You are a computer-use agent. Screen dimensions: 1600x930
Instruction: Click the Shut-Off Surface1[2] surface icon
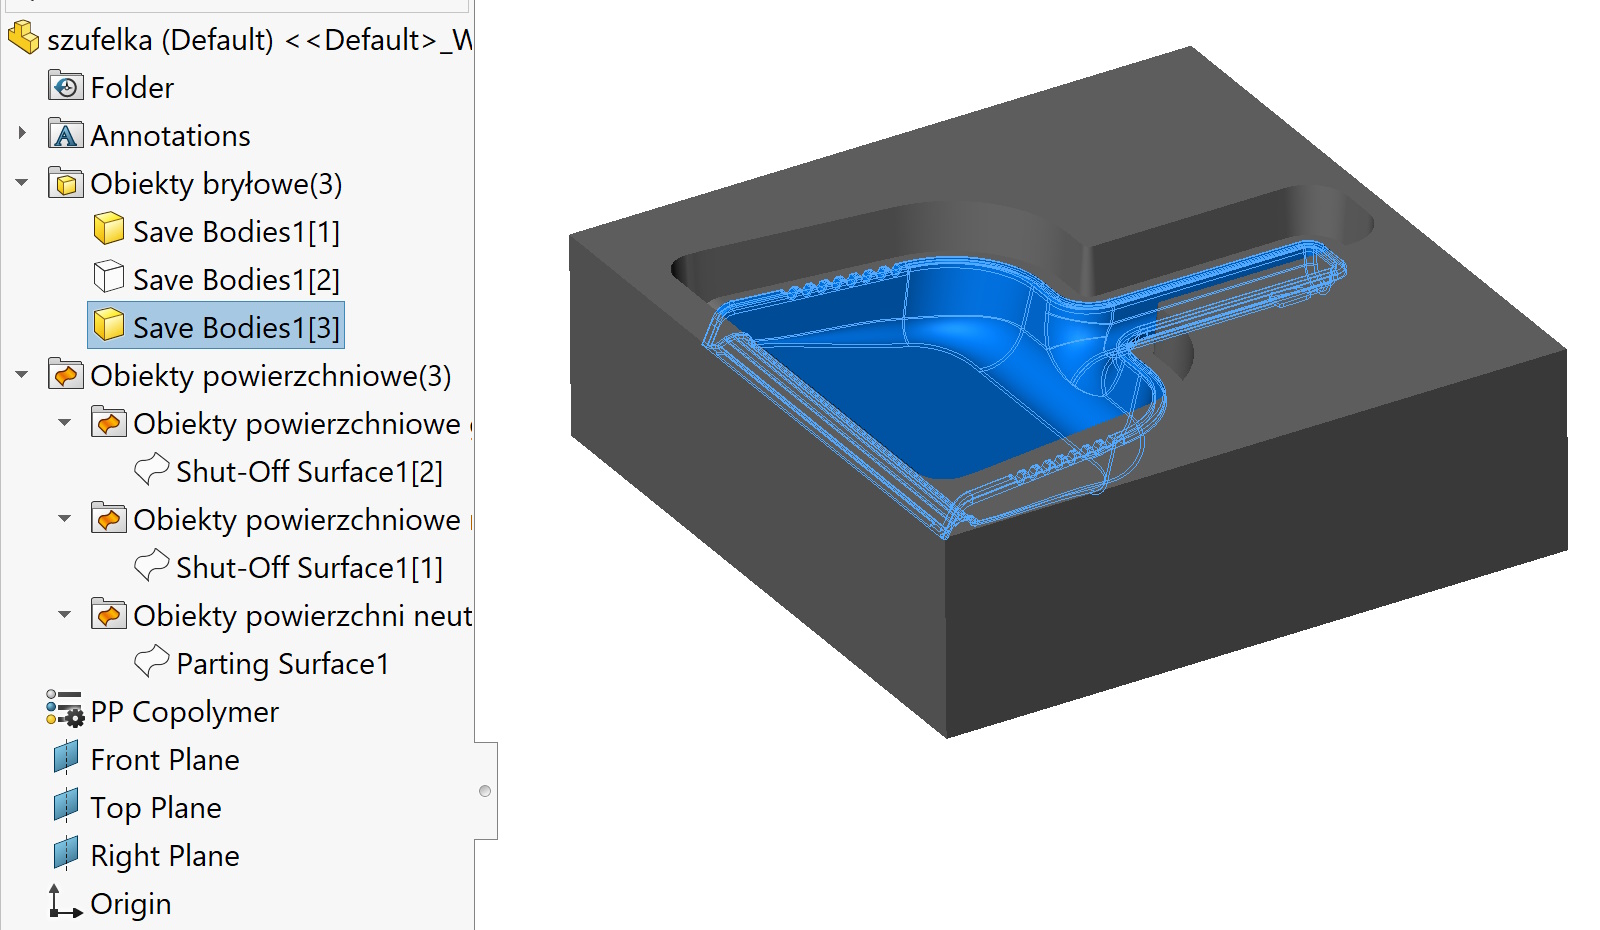[152, 469]
